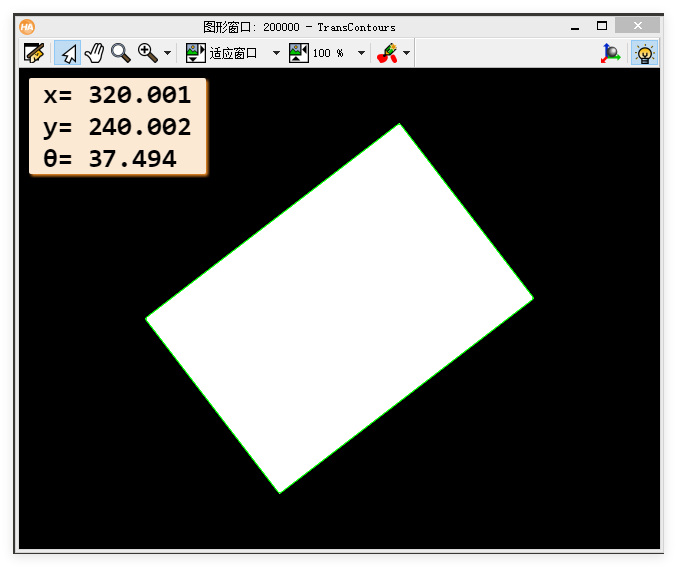The width and height of the screenshot is (677, 567).
Task: Click the y= 240.002 readout text
Action: (x=117, y=127)
